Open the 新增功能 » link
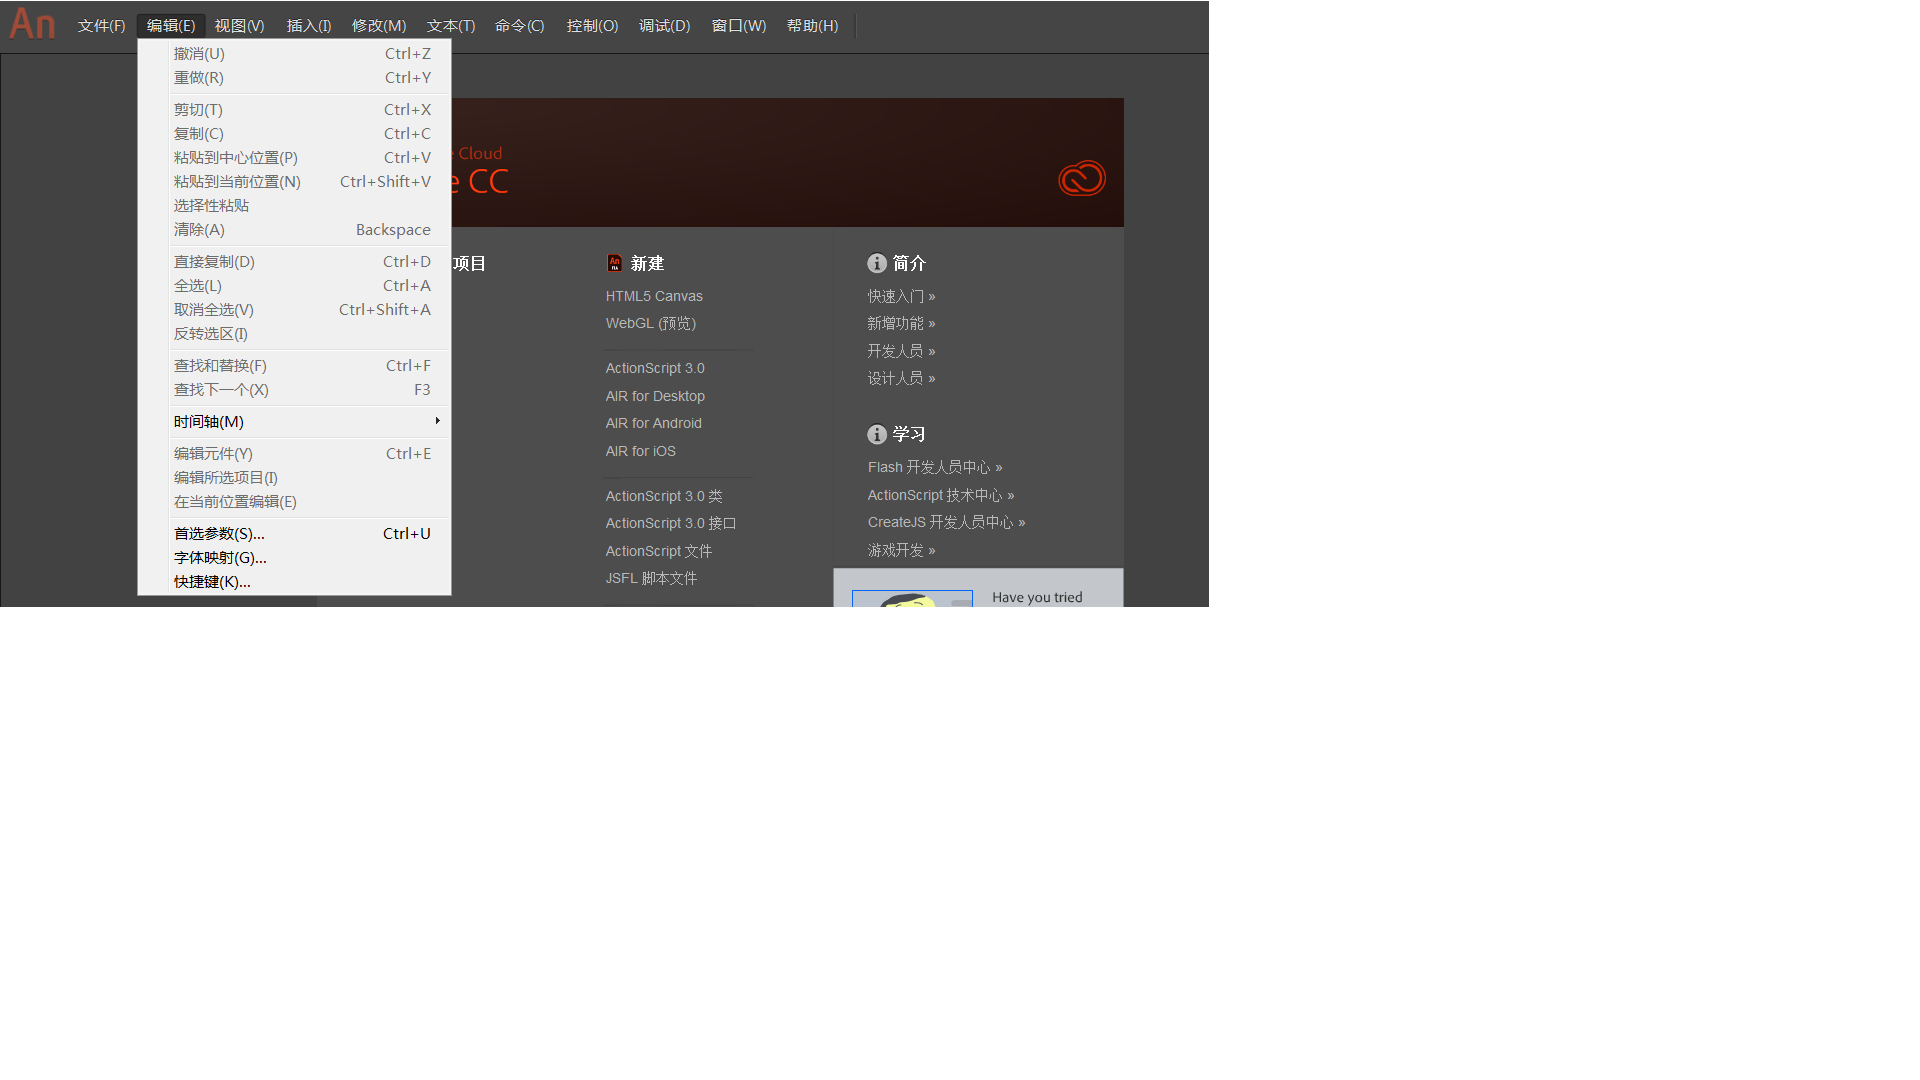This screenshot has width=1920, height=1080. pyautogui.click(x=902, y=323)
